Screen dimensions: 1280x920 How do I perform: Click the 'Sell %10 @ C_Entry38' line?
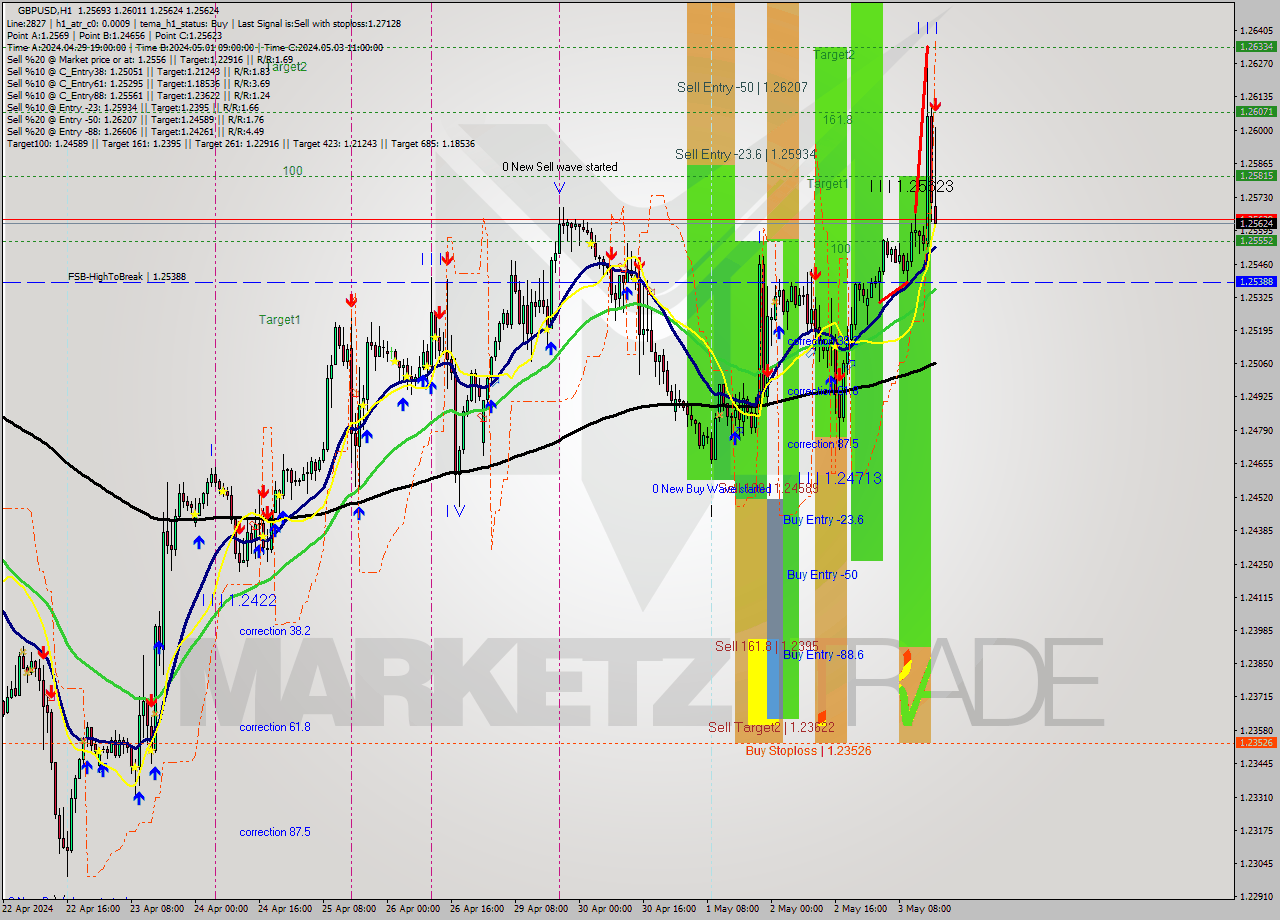pyautogui.click(x=138, y=71)
